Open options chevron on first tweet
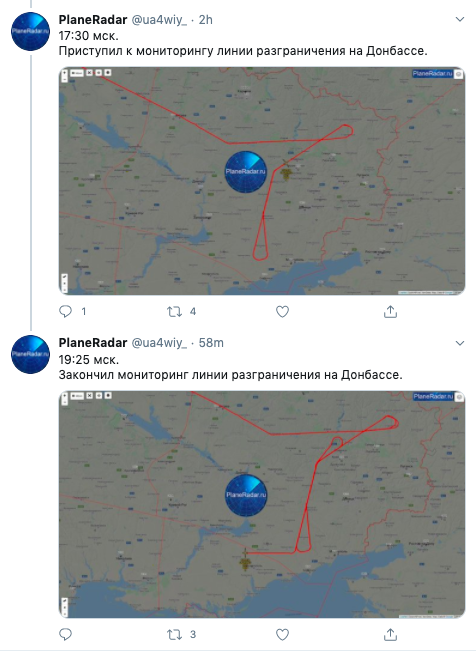This screenshot has height=652, width=476. (x=460, y=19)
